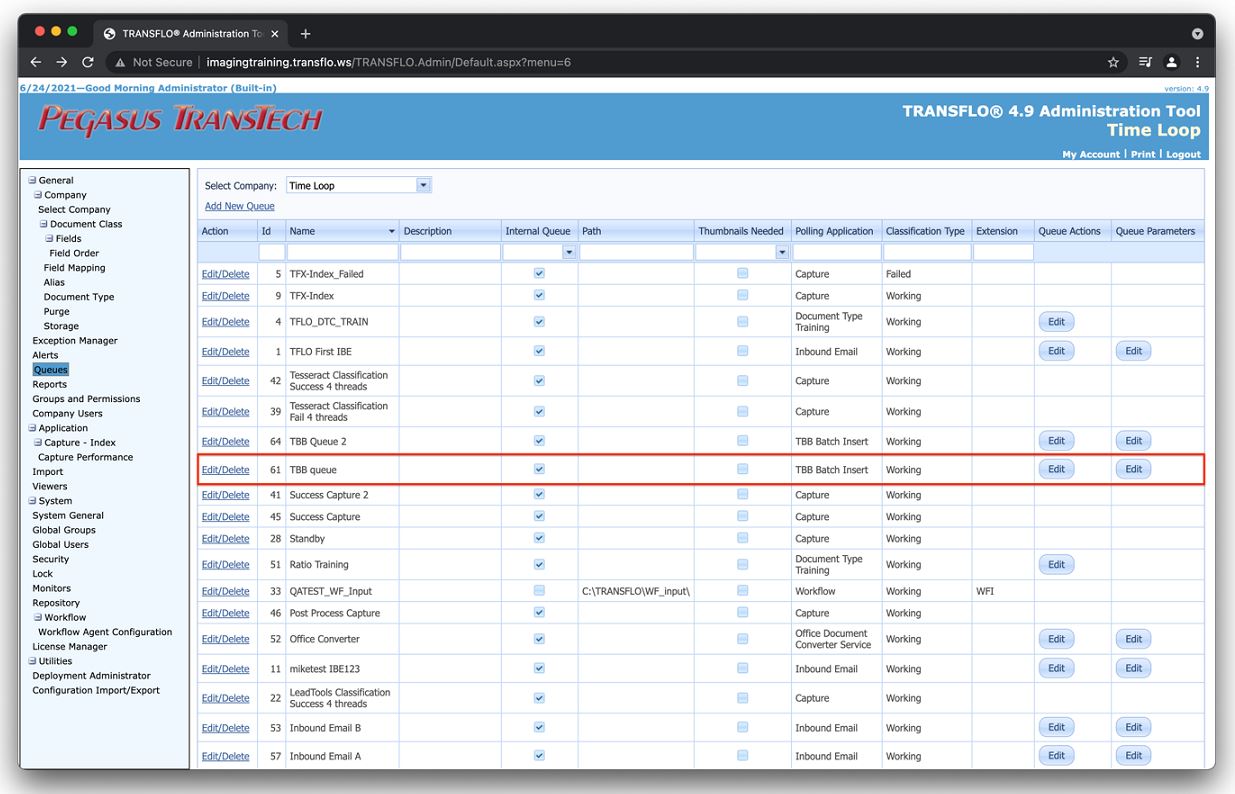Close the TRANSFLO Administration Tool tab
Viewport: 1235px width, 794px height.
275,34
